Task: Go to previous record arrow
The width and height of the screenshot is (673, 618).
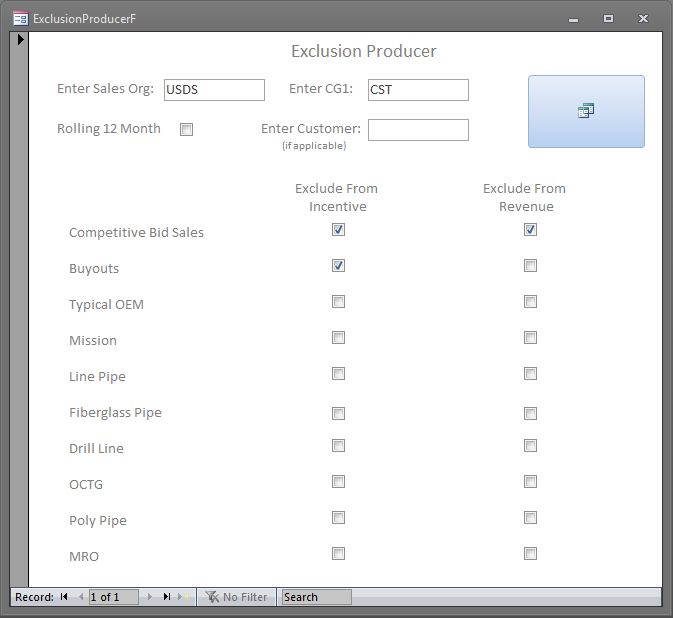Action: pyautogui.click(x=80, y=597)
